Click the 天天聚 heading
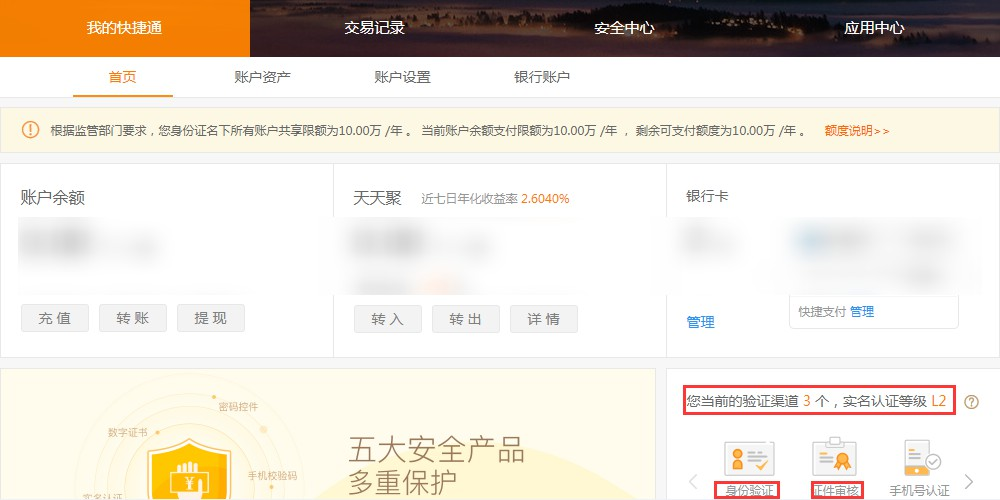 point(378,198)
